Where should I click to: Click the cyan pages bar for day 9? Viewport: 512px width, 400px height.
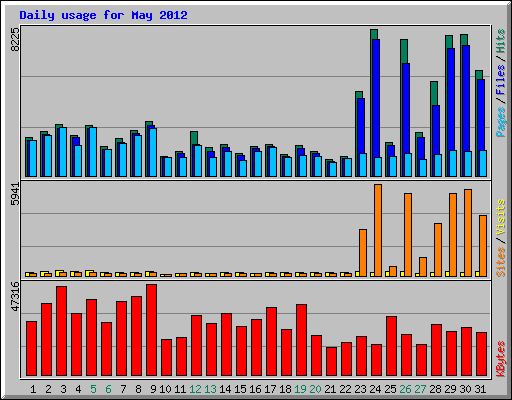click(153, 152)
